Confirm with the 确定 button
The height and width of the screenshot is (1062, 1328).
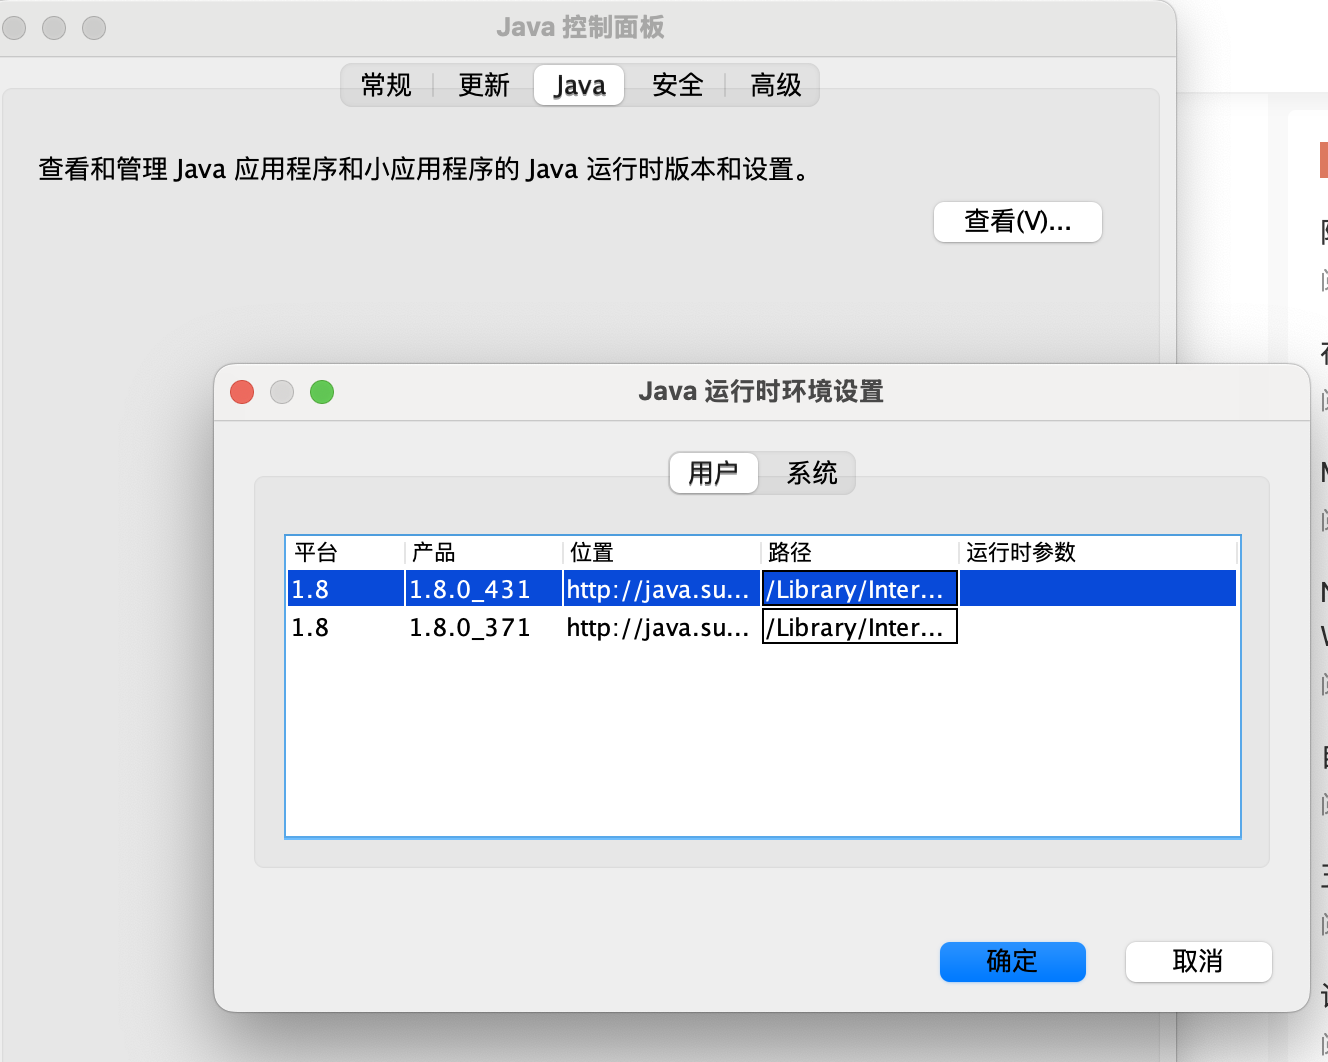[1013, 962]
